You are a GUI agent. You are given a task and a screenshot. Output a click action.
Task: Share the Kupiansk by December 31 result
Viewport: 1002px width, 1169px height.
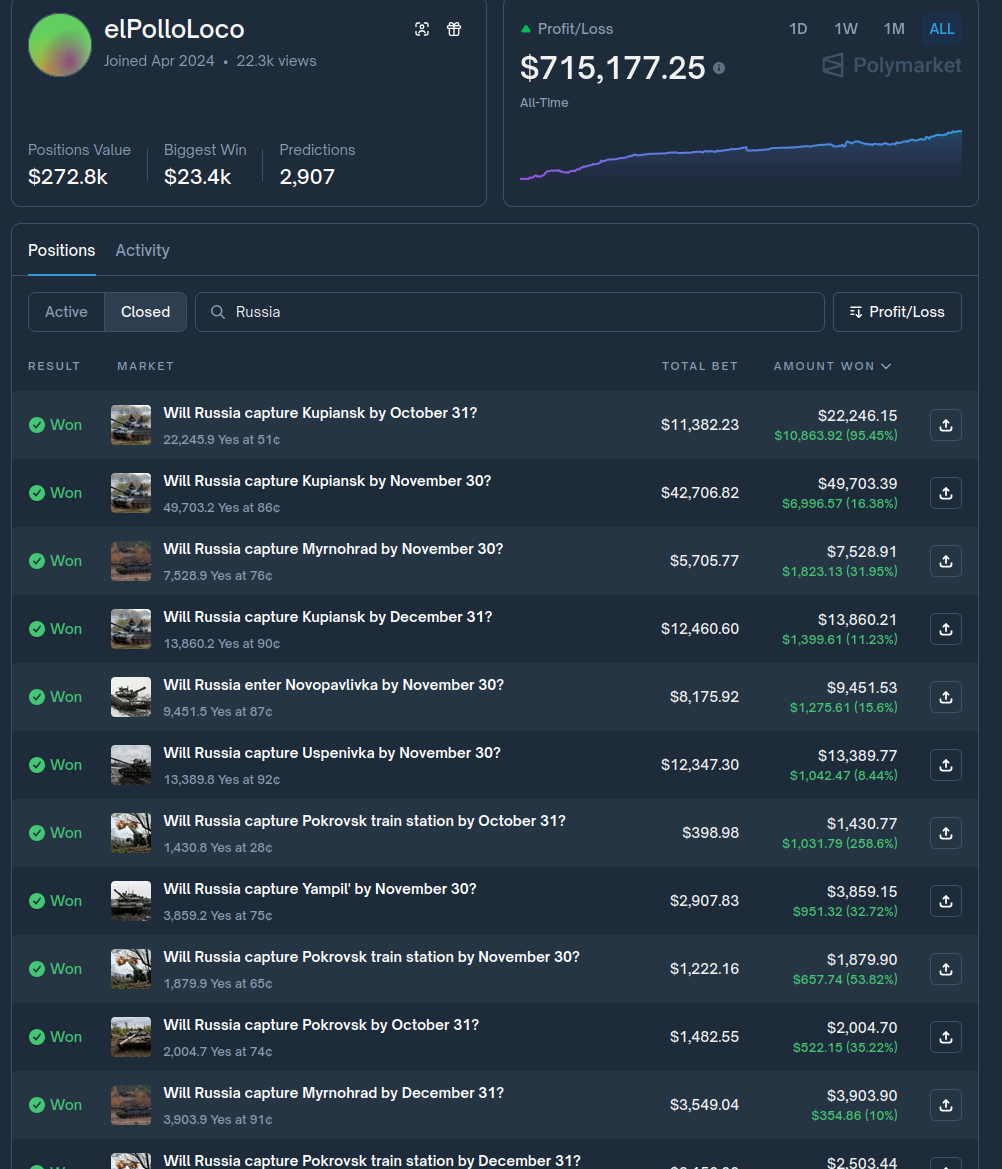pos(945,628)
